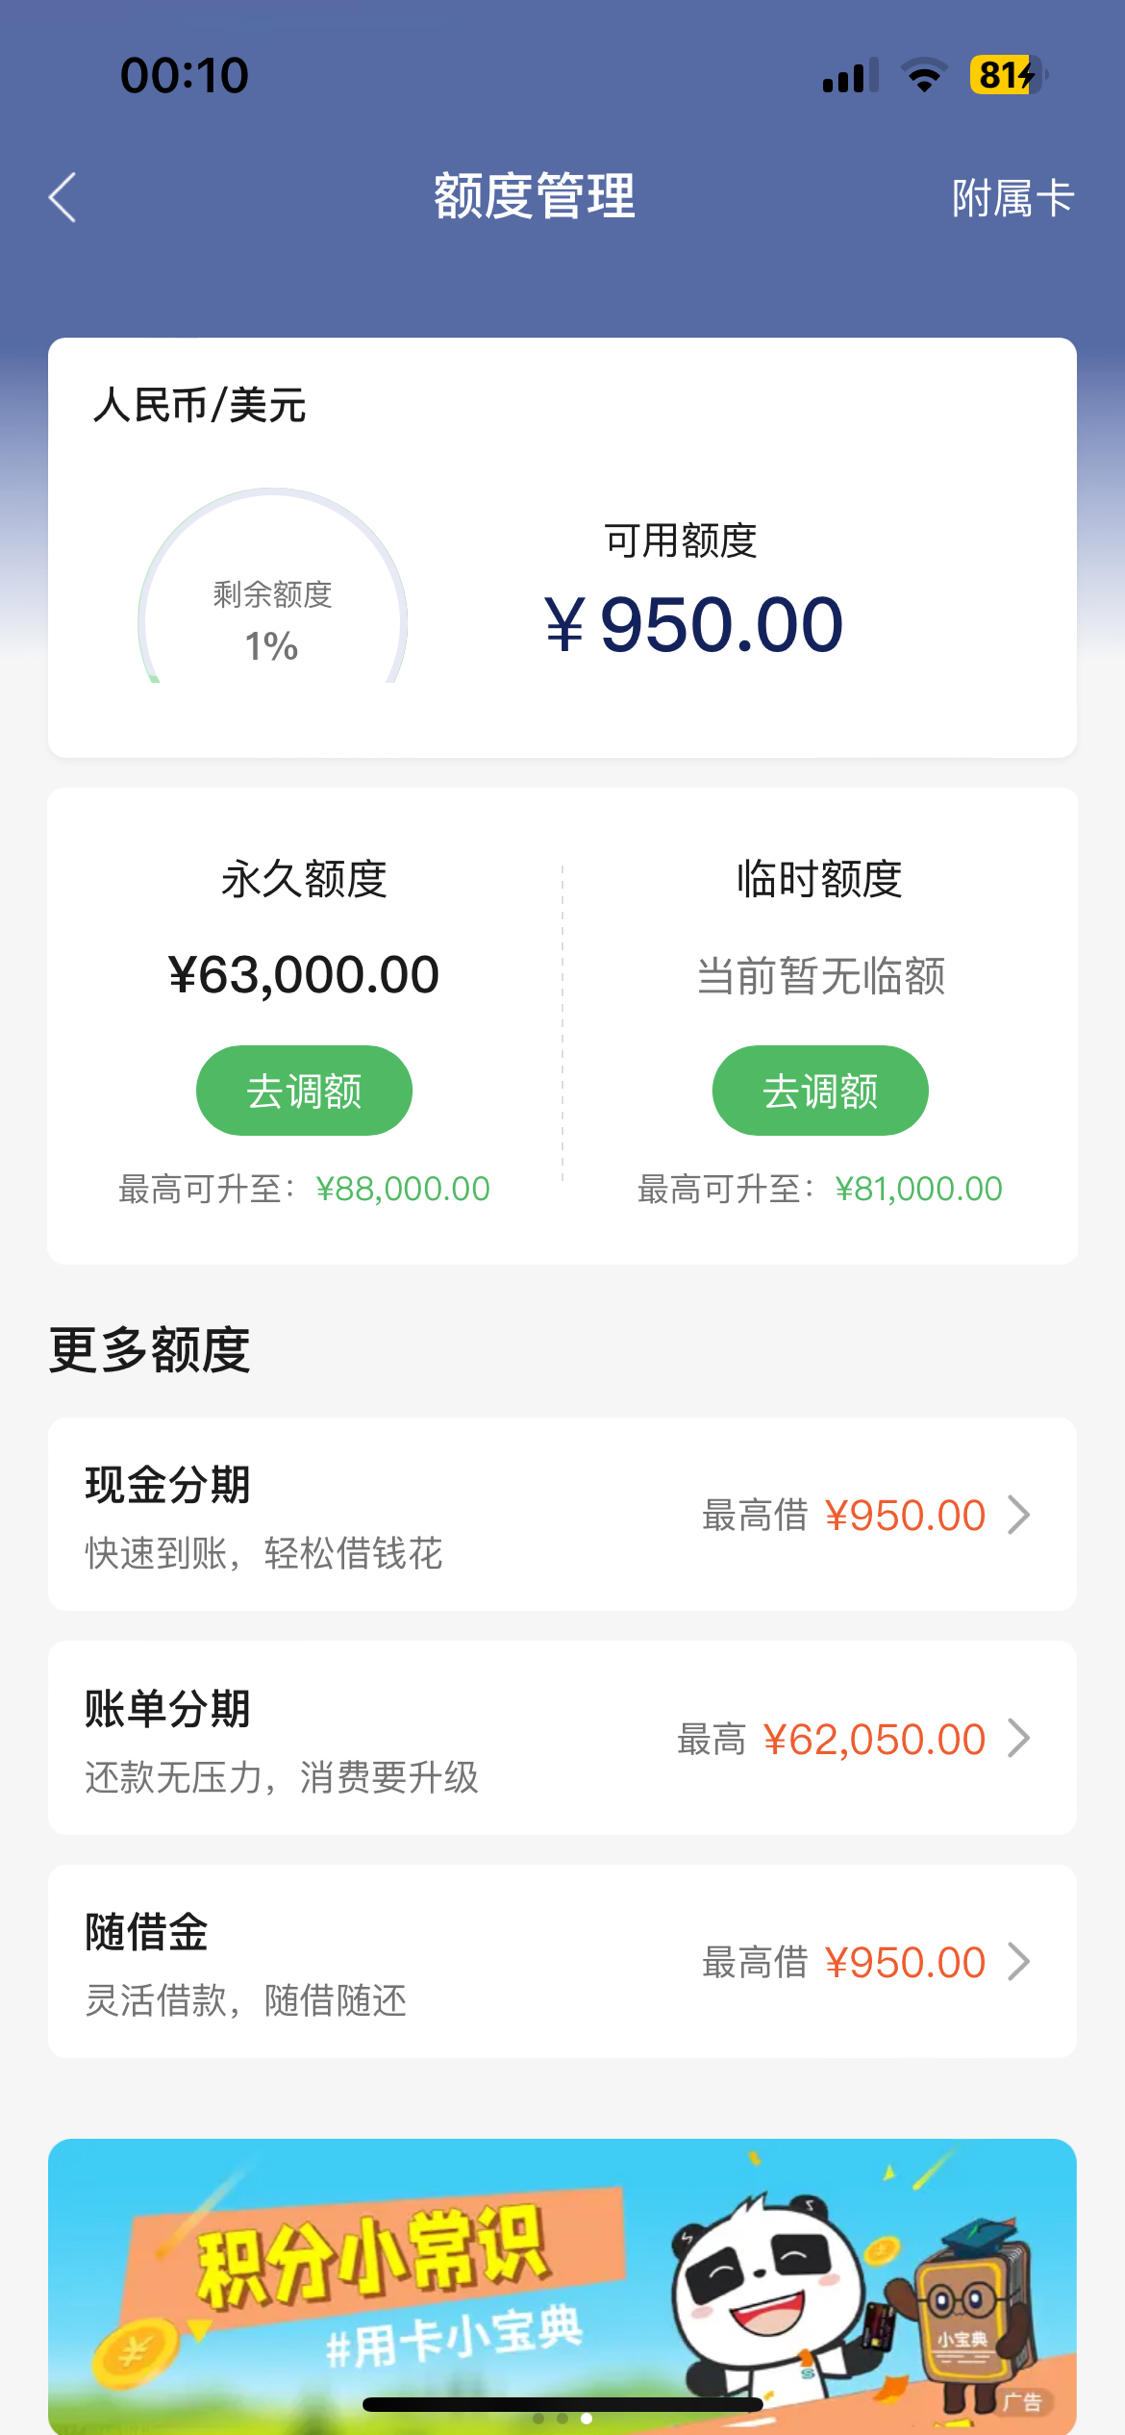Tap the ¥950.00 可用额度 amount
Viewport: 1125px width, 2435px height.
tap(694, 624)
